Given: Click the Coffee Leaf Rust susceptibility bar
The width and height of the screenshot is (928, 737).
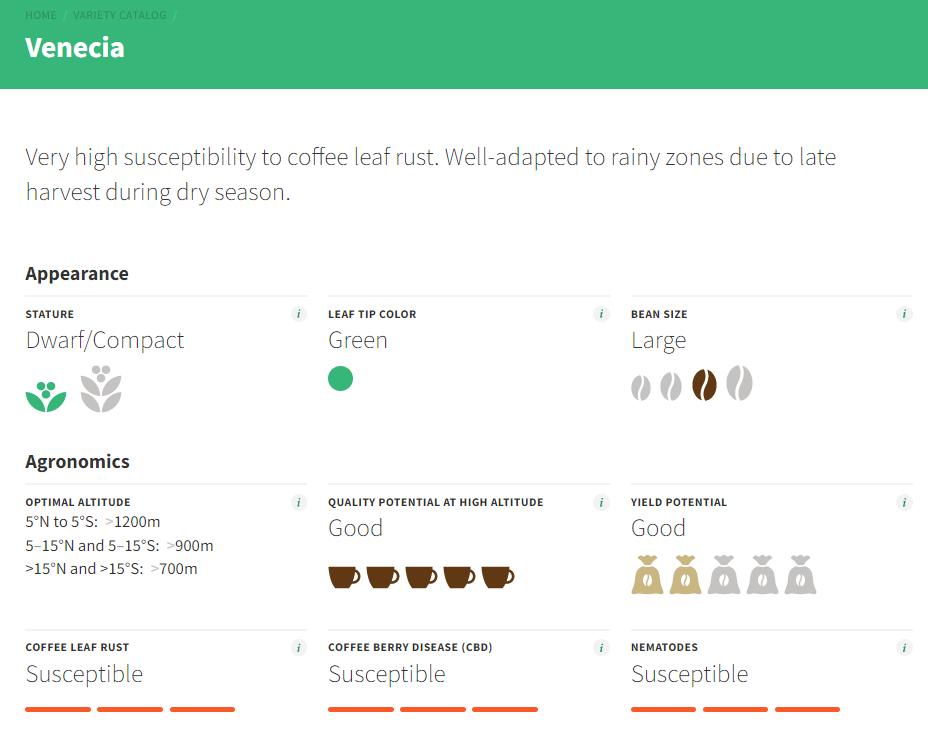Looking at the screenshot, I should pyautogui.click(x=130, y=709).
